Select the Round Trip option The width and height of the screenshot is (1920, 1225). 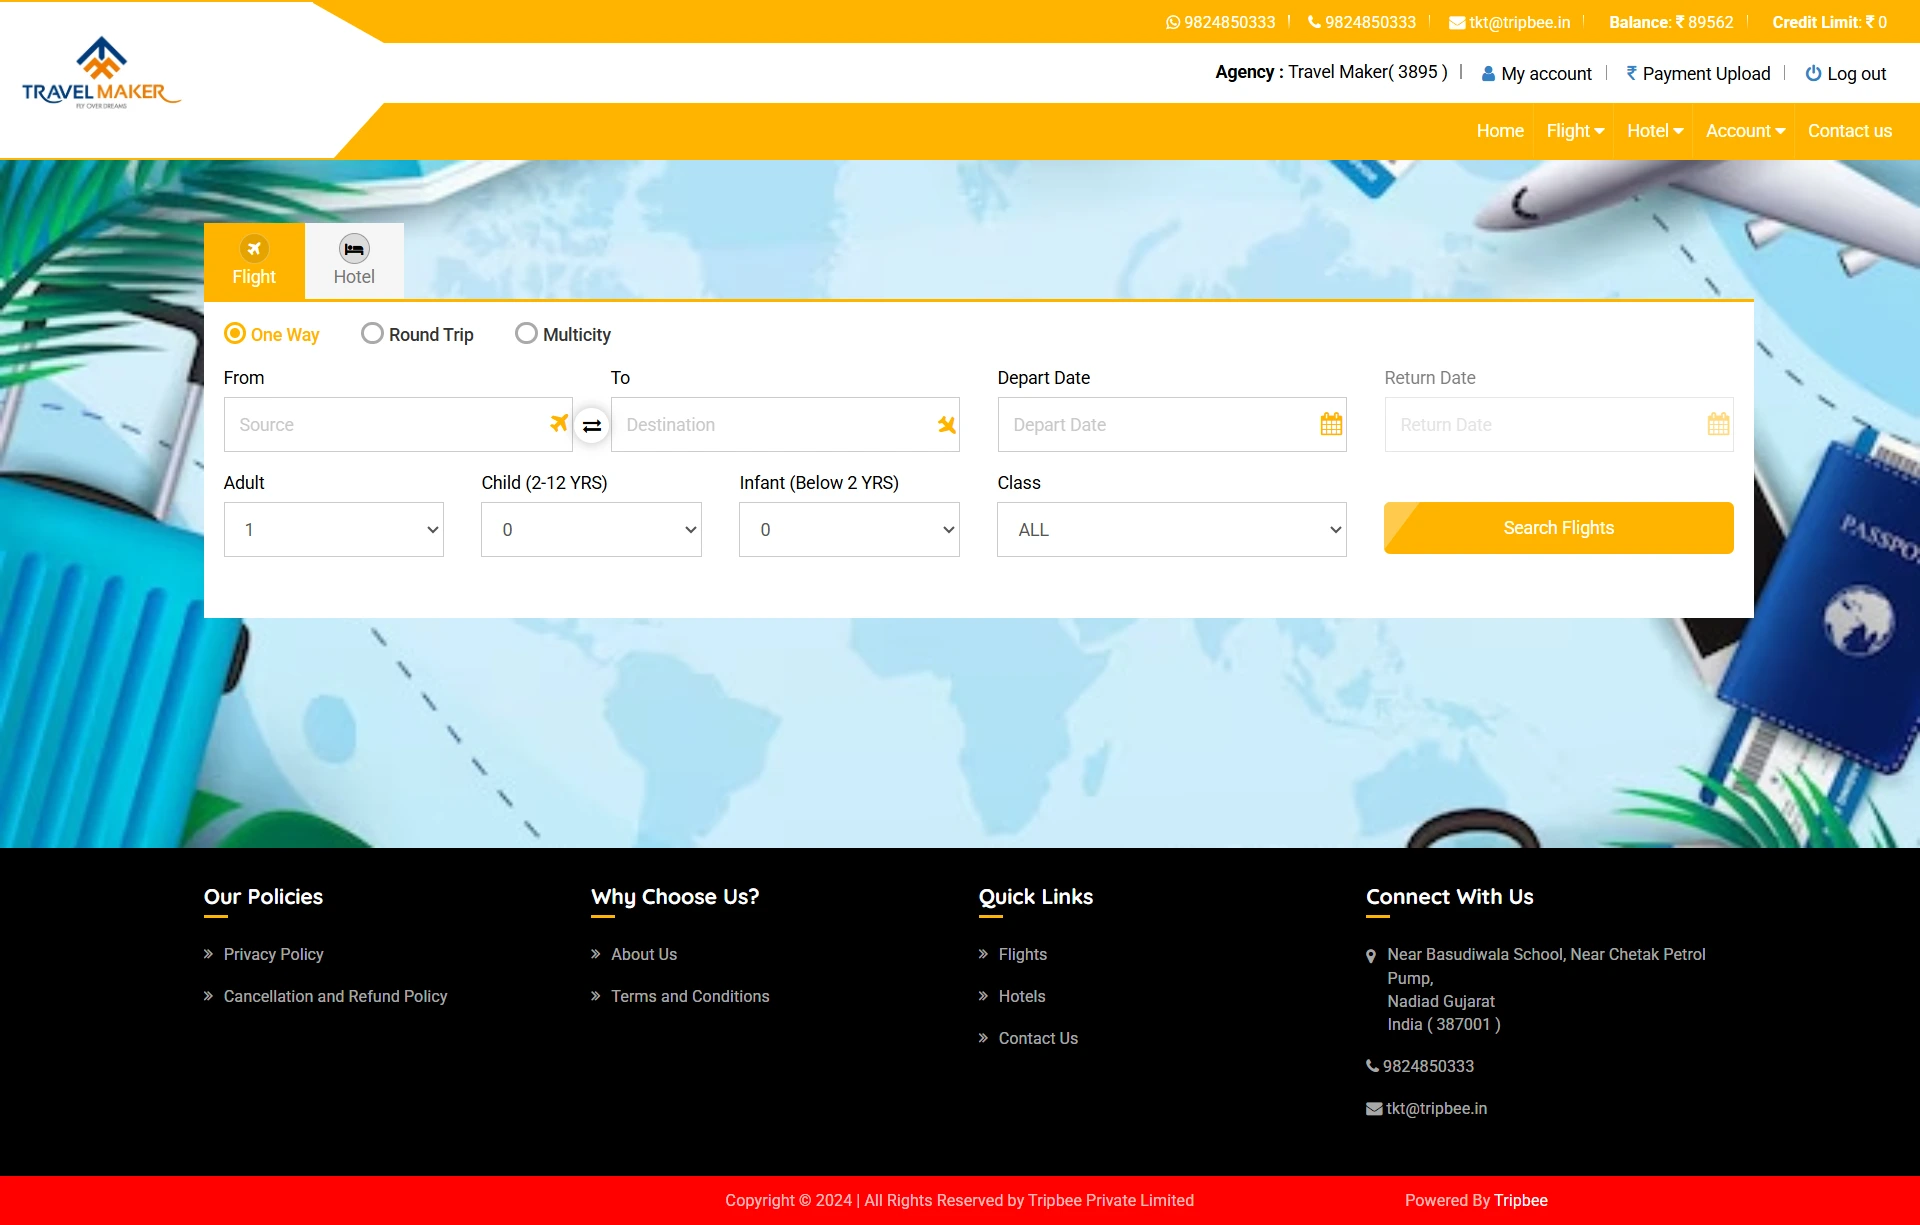pos(372,334)
